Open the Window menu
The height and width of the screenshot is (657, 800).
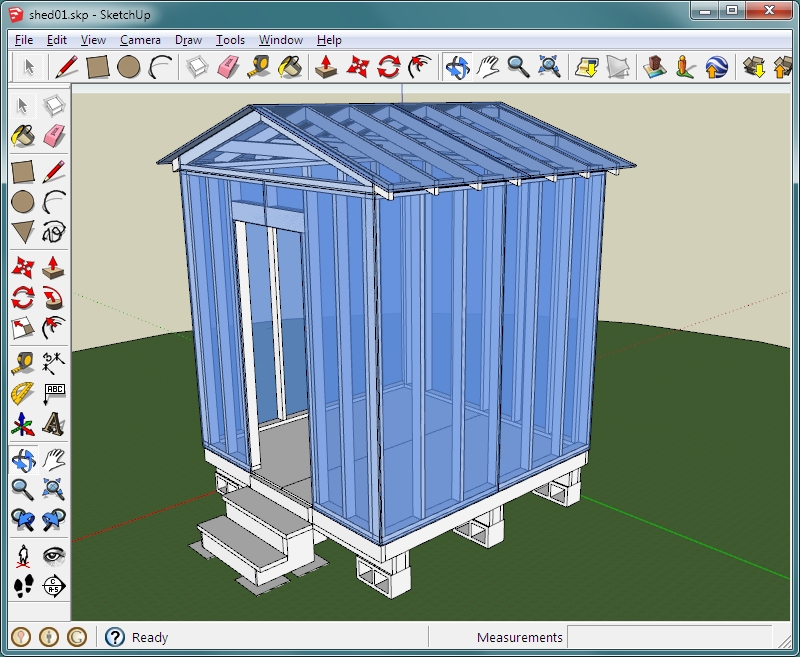(281, 40)
